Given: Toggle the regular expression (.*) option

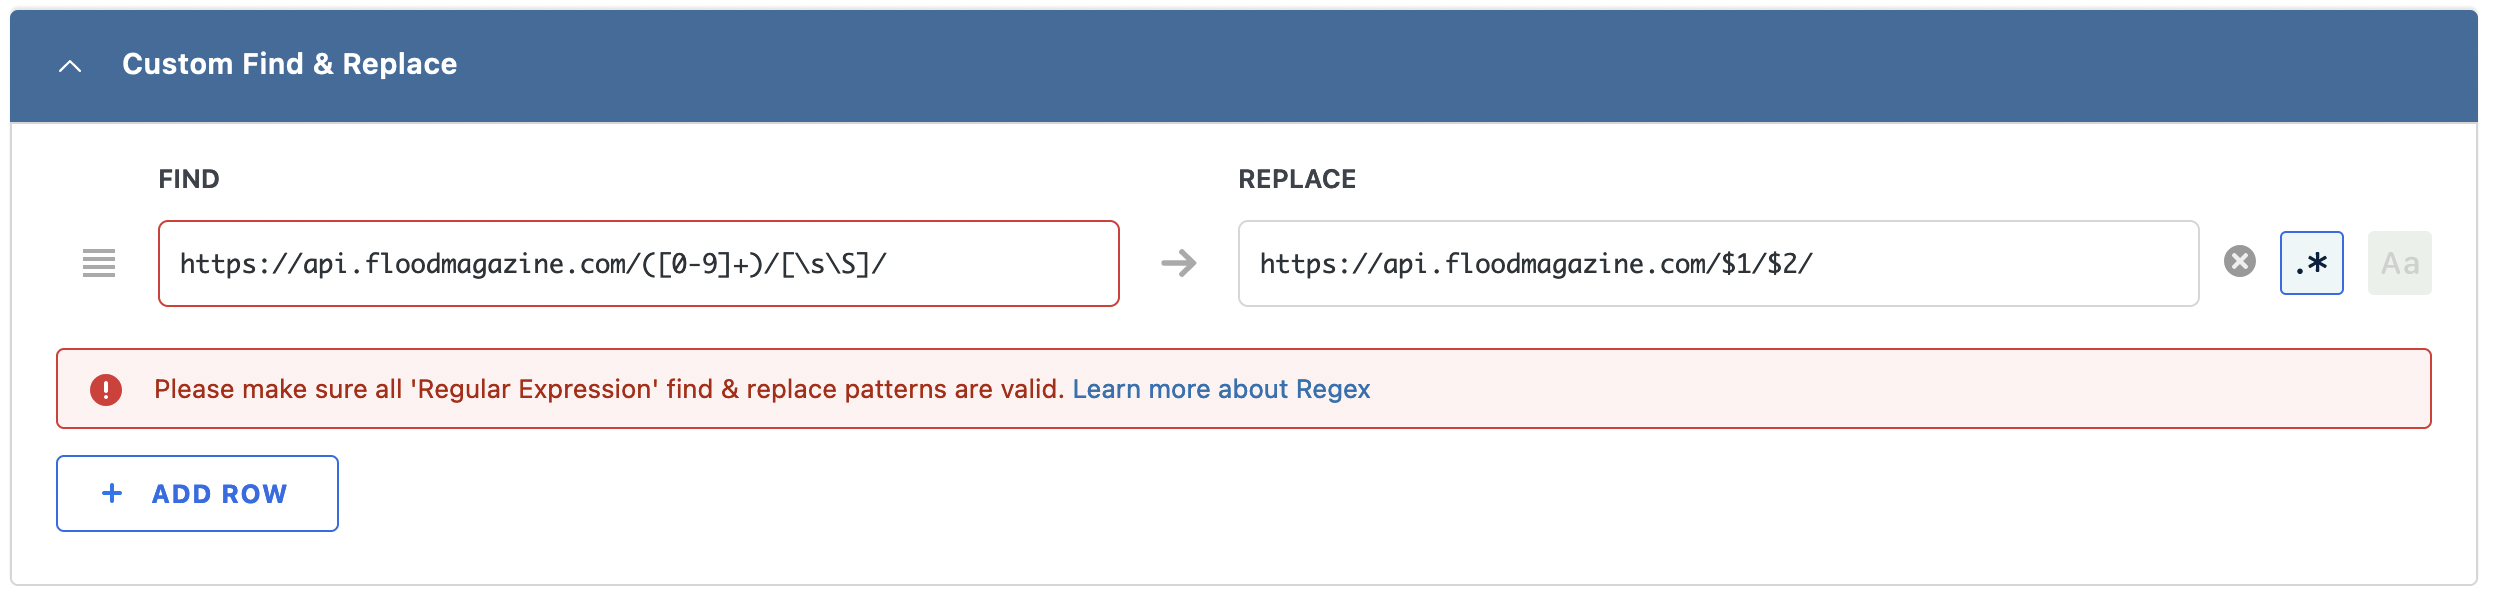Looking at the screenshot, I should pos(2311,263).
